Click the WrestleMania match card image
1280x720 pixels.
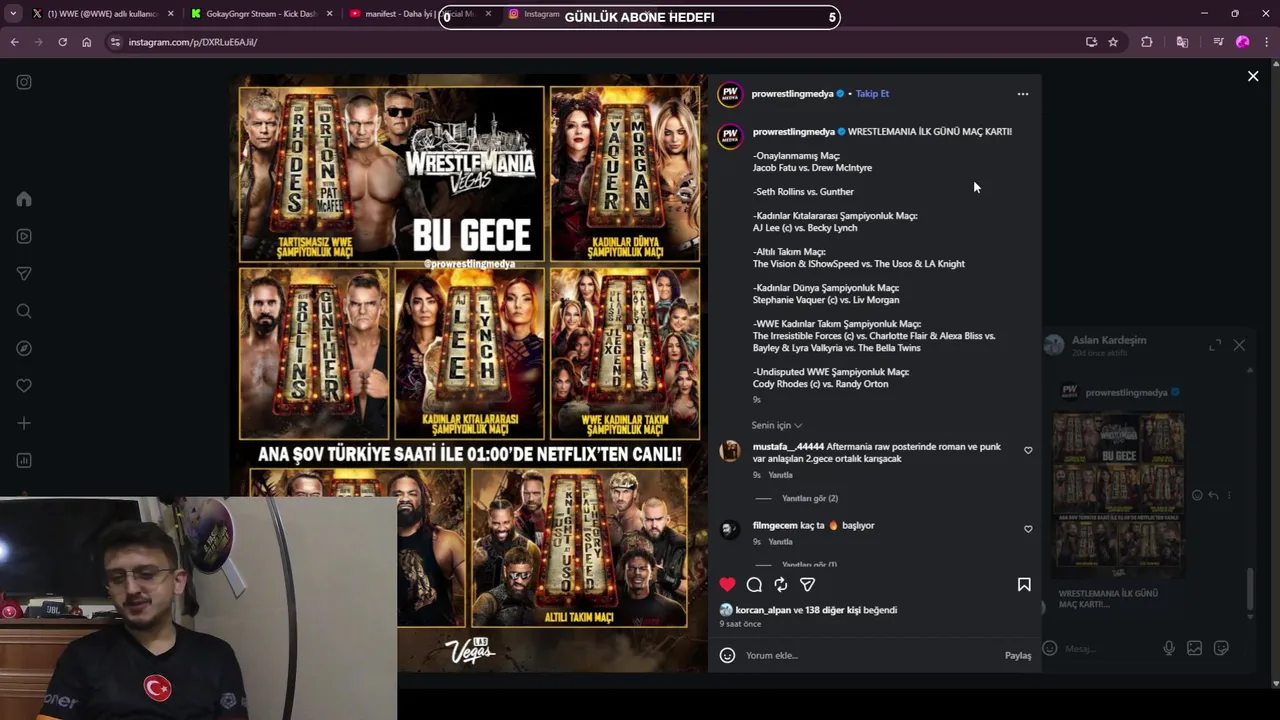(x=471, y=373)
